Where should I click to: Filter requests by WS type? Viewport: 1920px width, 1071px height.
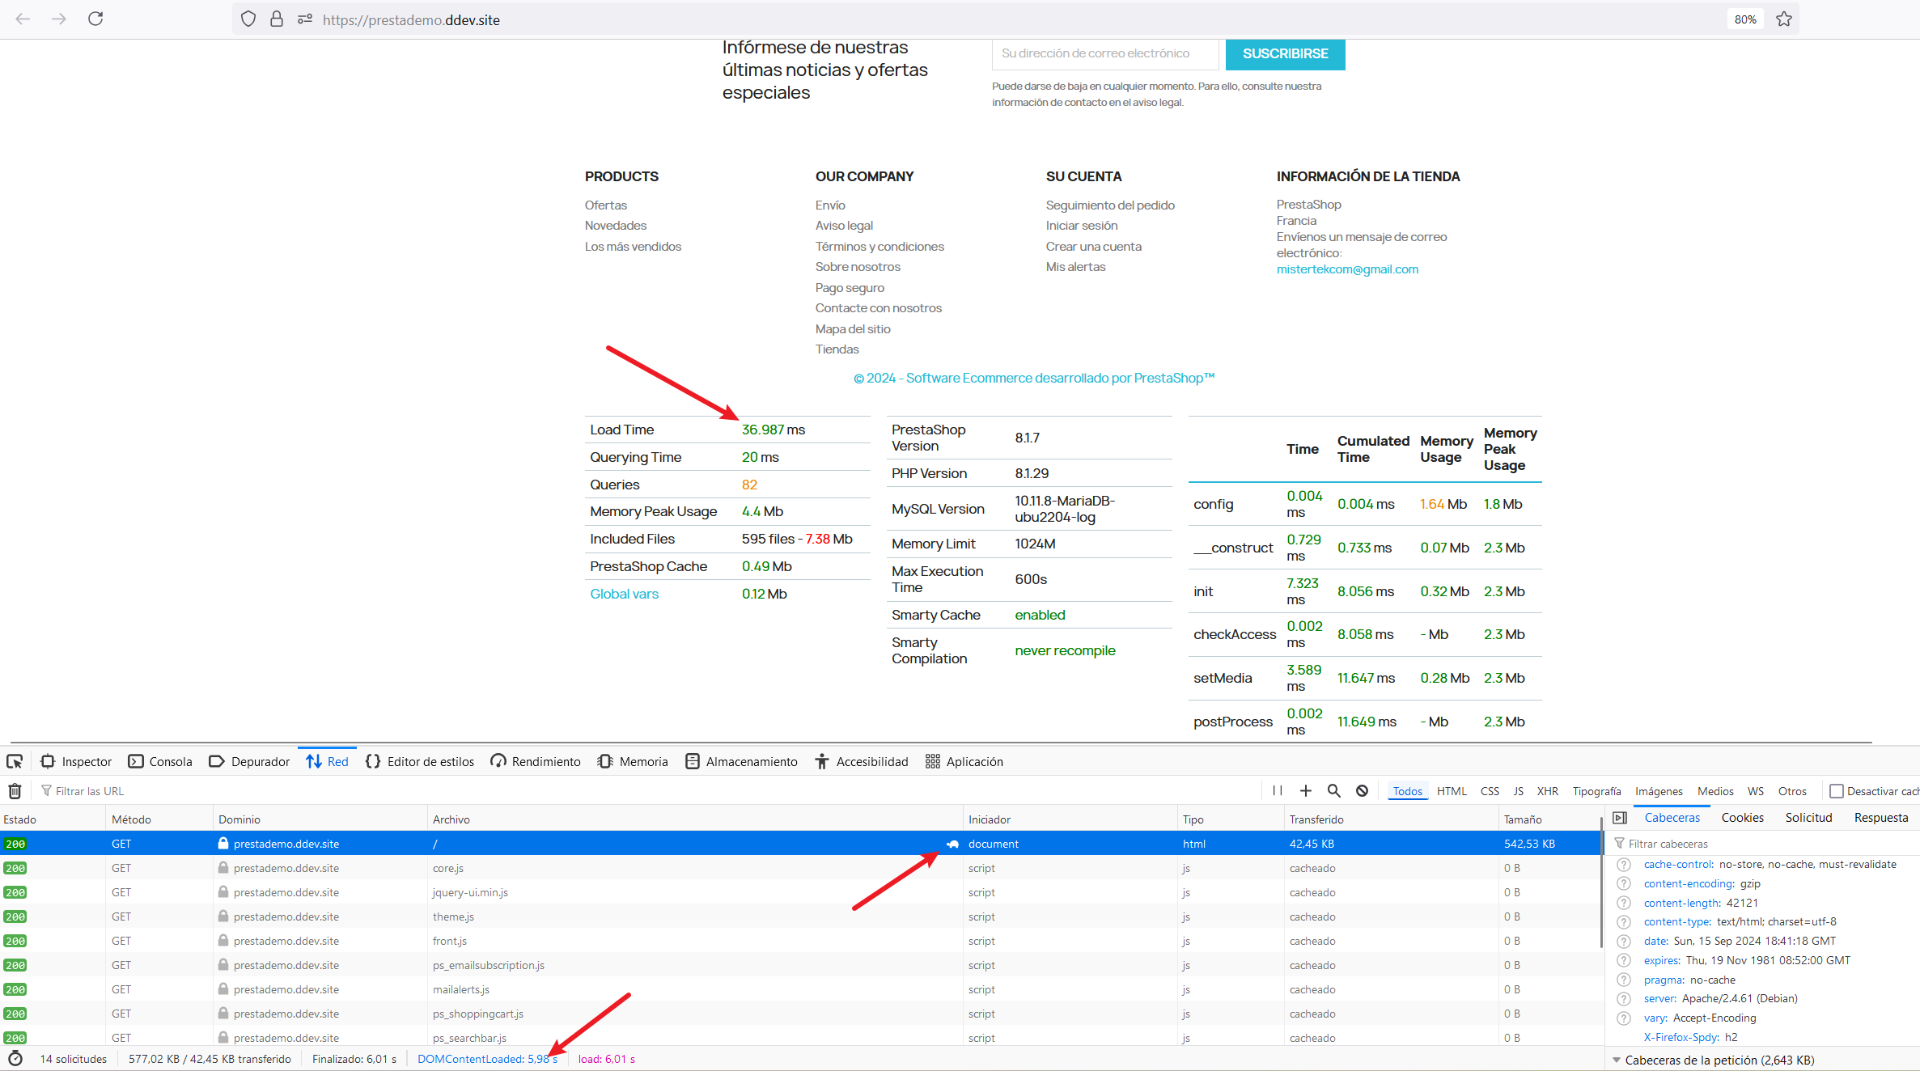pyautogui.click(x=1755, y=791)
